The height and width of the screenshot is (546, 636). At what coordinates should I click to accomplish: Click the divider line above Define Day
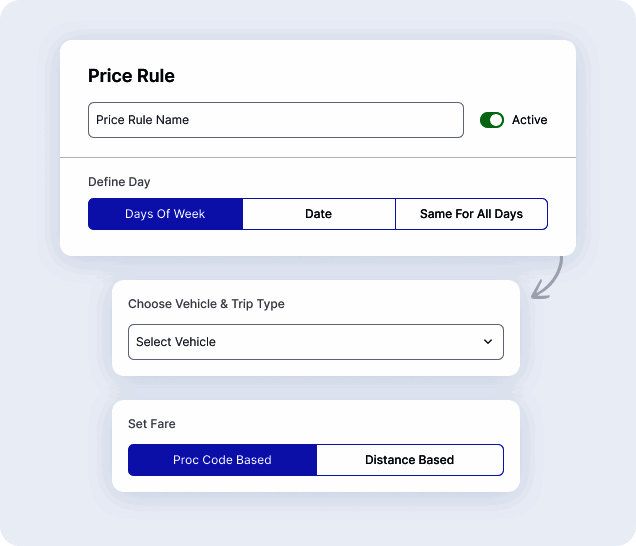pos(317,158)
